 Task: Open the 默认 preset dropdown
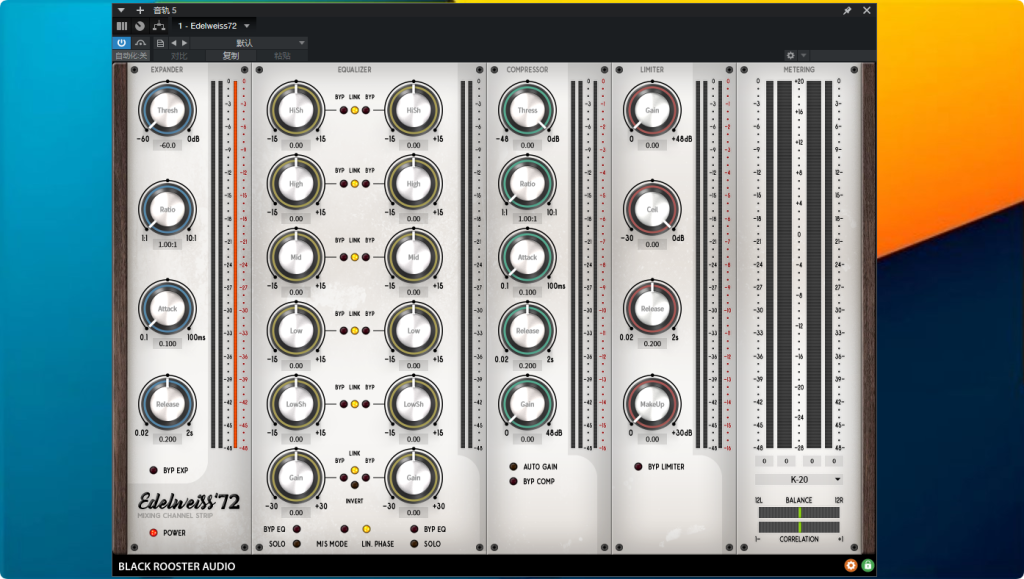coord(248,43)
